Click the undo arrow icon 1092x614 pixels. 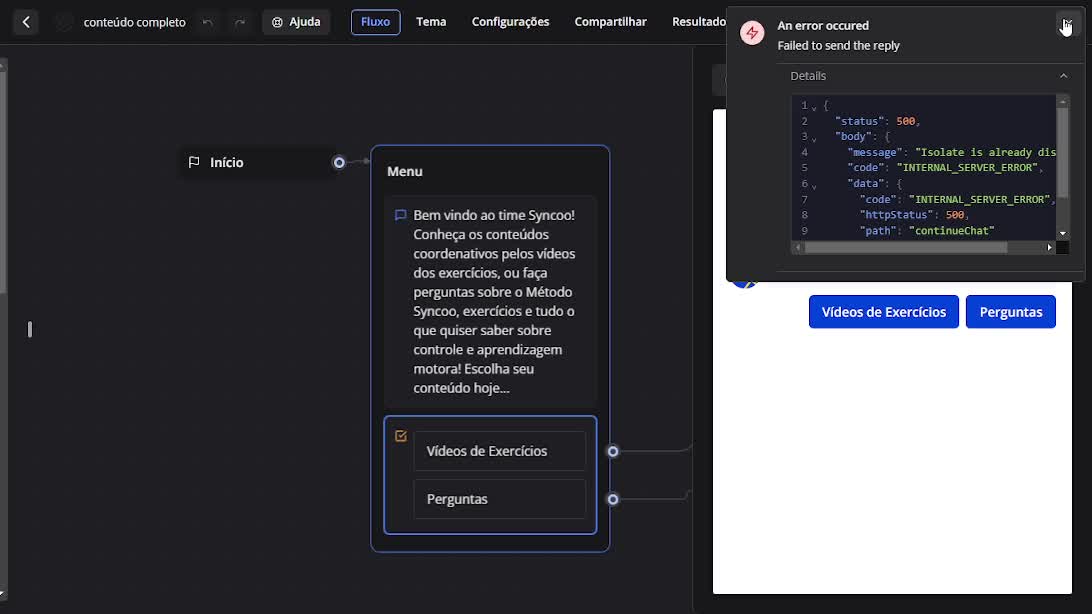pyautogui.click(x=207, y=22)
